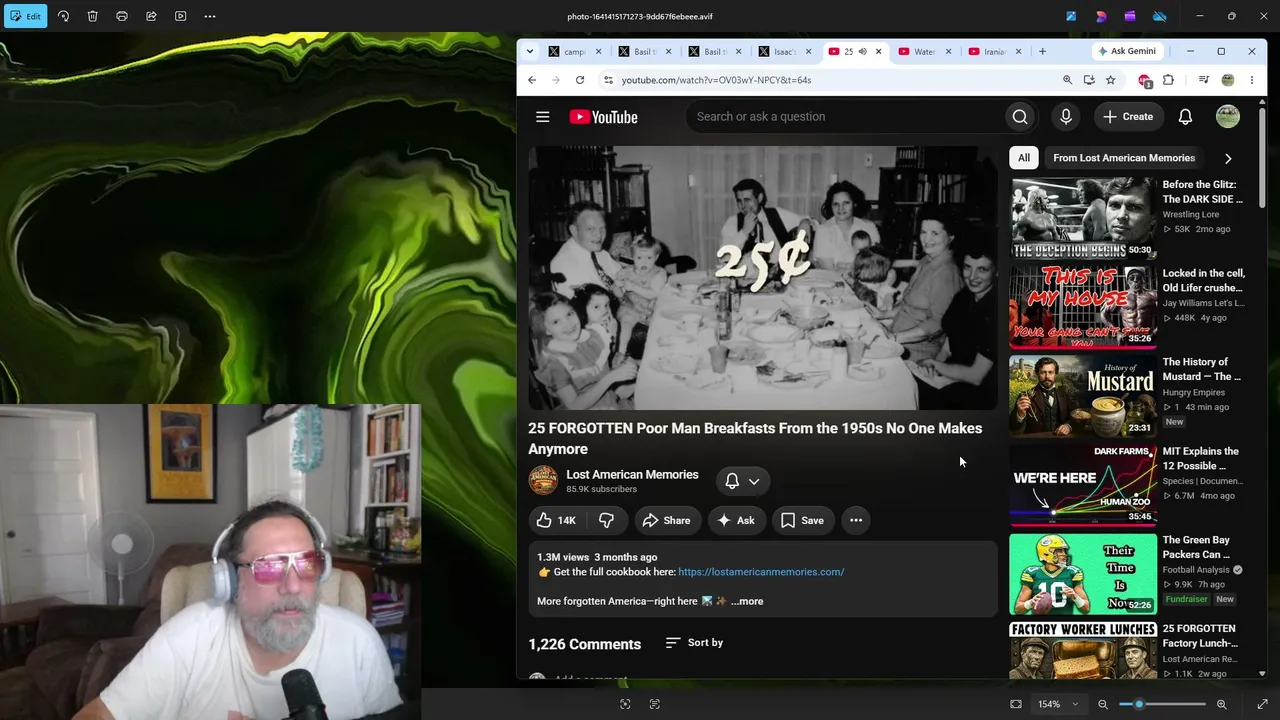Click the "Search or ask a question" field
This screenshot has width=1280, height=720.
(848, 117)
